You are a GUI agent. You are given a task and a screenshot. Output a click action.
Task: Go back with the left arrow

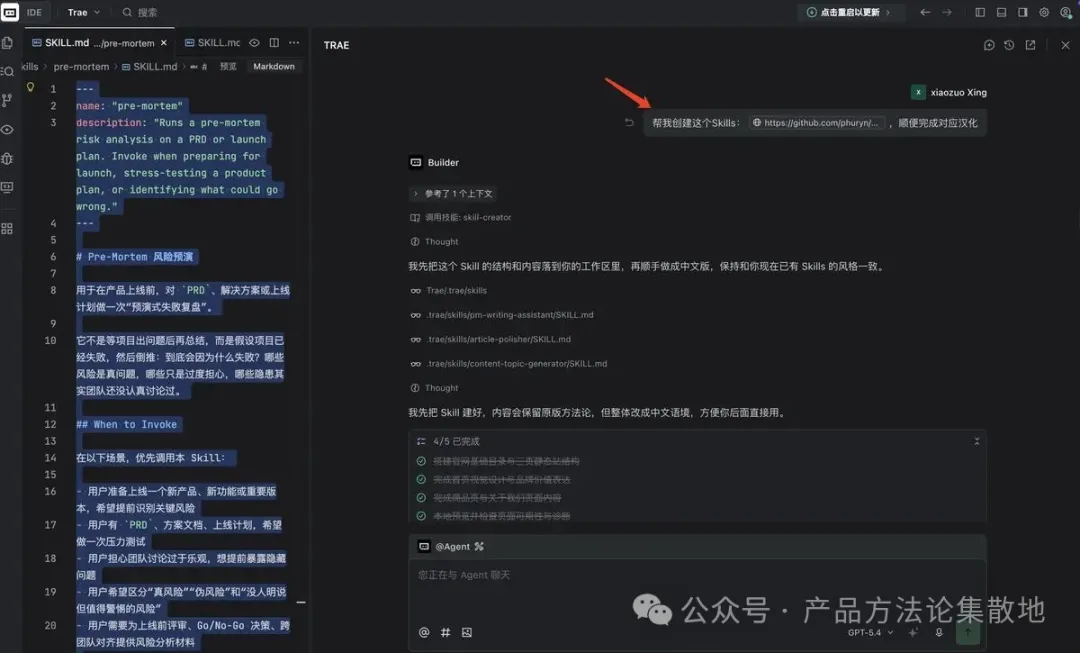(x=925, y=12)
